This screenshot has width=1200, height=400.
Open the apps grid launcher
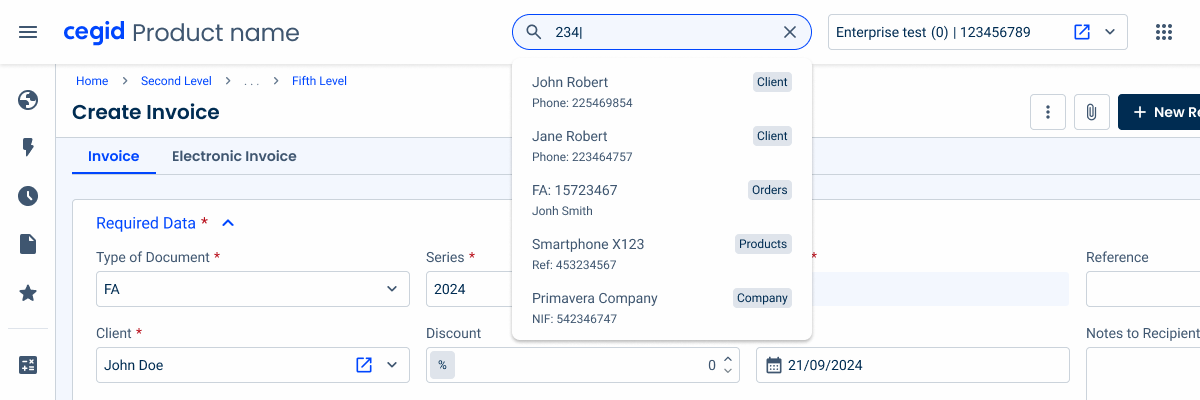[x=1163, y=32]
